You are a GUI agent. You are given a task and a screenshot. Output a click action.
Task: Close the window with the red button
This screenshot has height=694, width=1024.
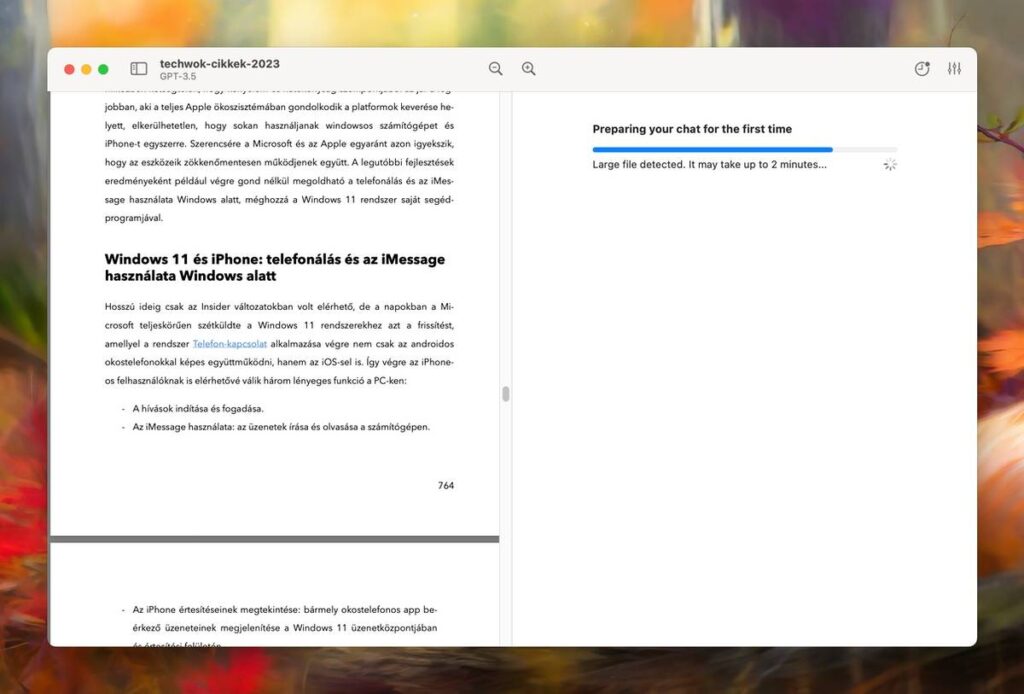tap(69, 69)
